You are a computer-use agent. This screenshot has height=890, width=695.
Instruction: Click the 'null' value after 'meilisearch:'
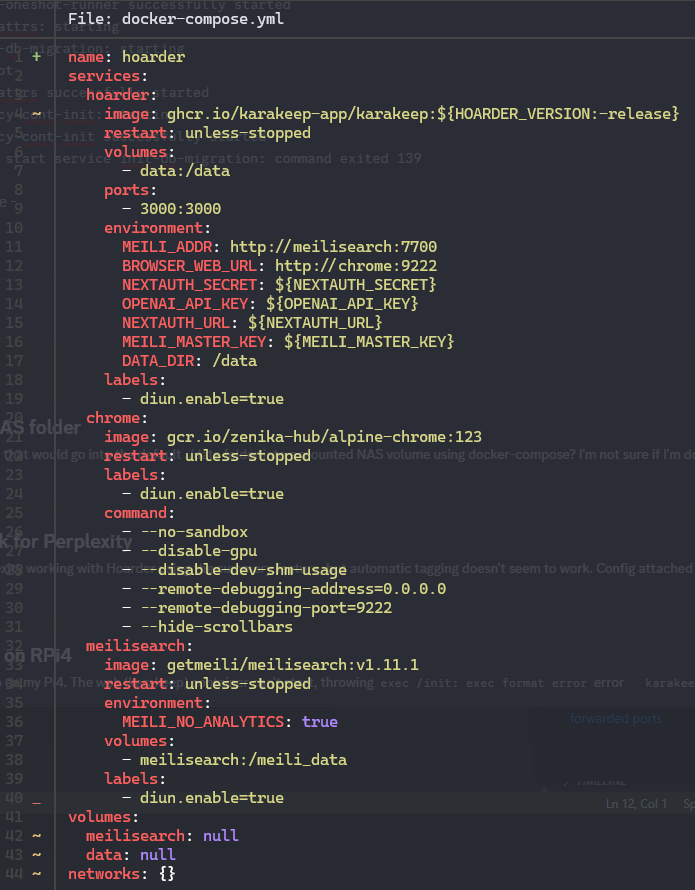[221, 836]
